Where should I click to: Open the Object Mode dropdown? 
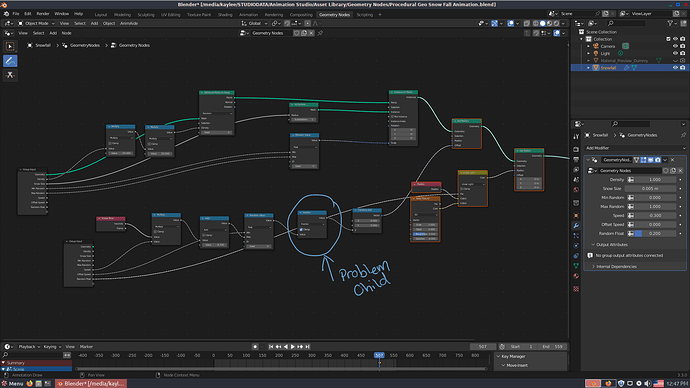tap(36, 23)
